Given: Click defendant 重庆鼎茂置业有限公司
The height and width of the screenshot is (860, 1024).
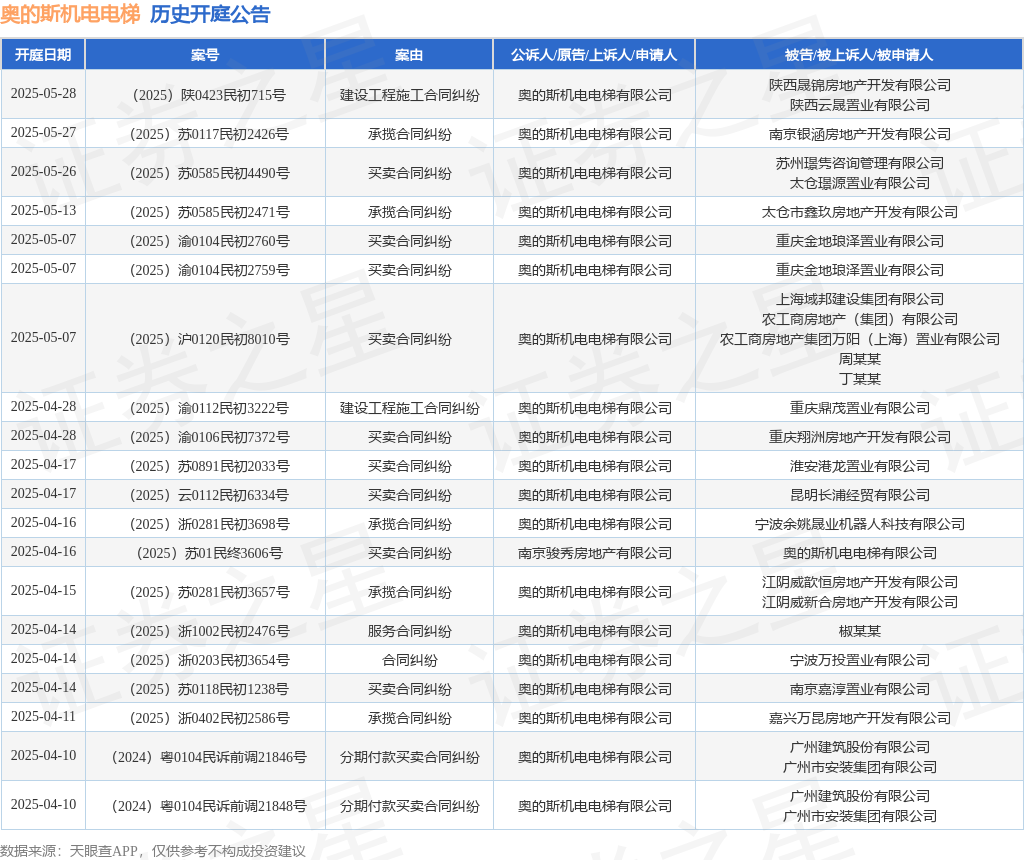Looking at the screenshot, I should click(x=859, y=409).
